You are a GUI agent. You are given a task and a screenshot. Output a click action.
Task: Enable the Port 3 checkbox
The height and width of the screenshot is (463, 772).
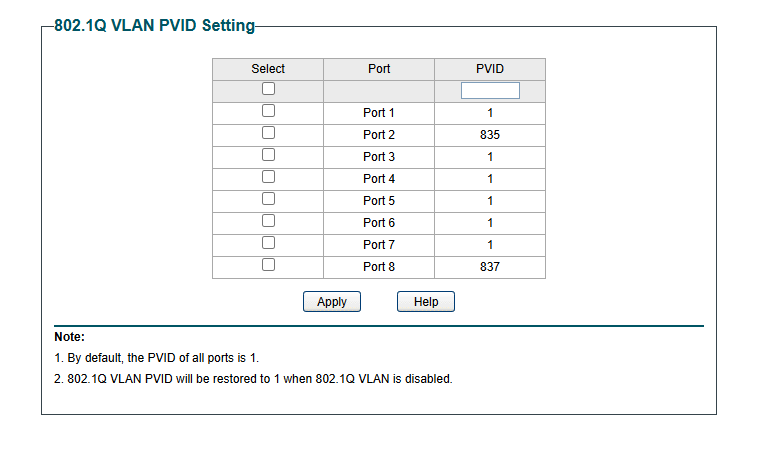268,155
